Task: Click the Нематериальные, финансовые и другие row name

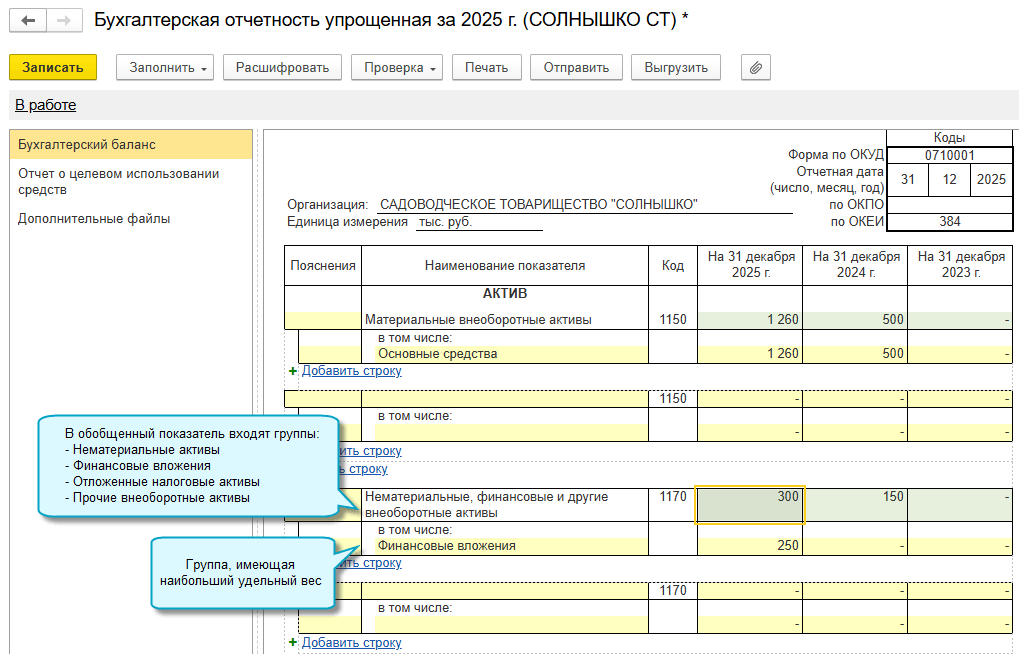Action: (x=505, y=504)
